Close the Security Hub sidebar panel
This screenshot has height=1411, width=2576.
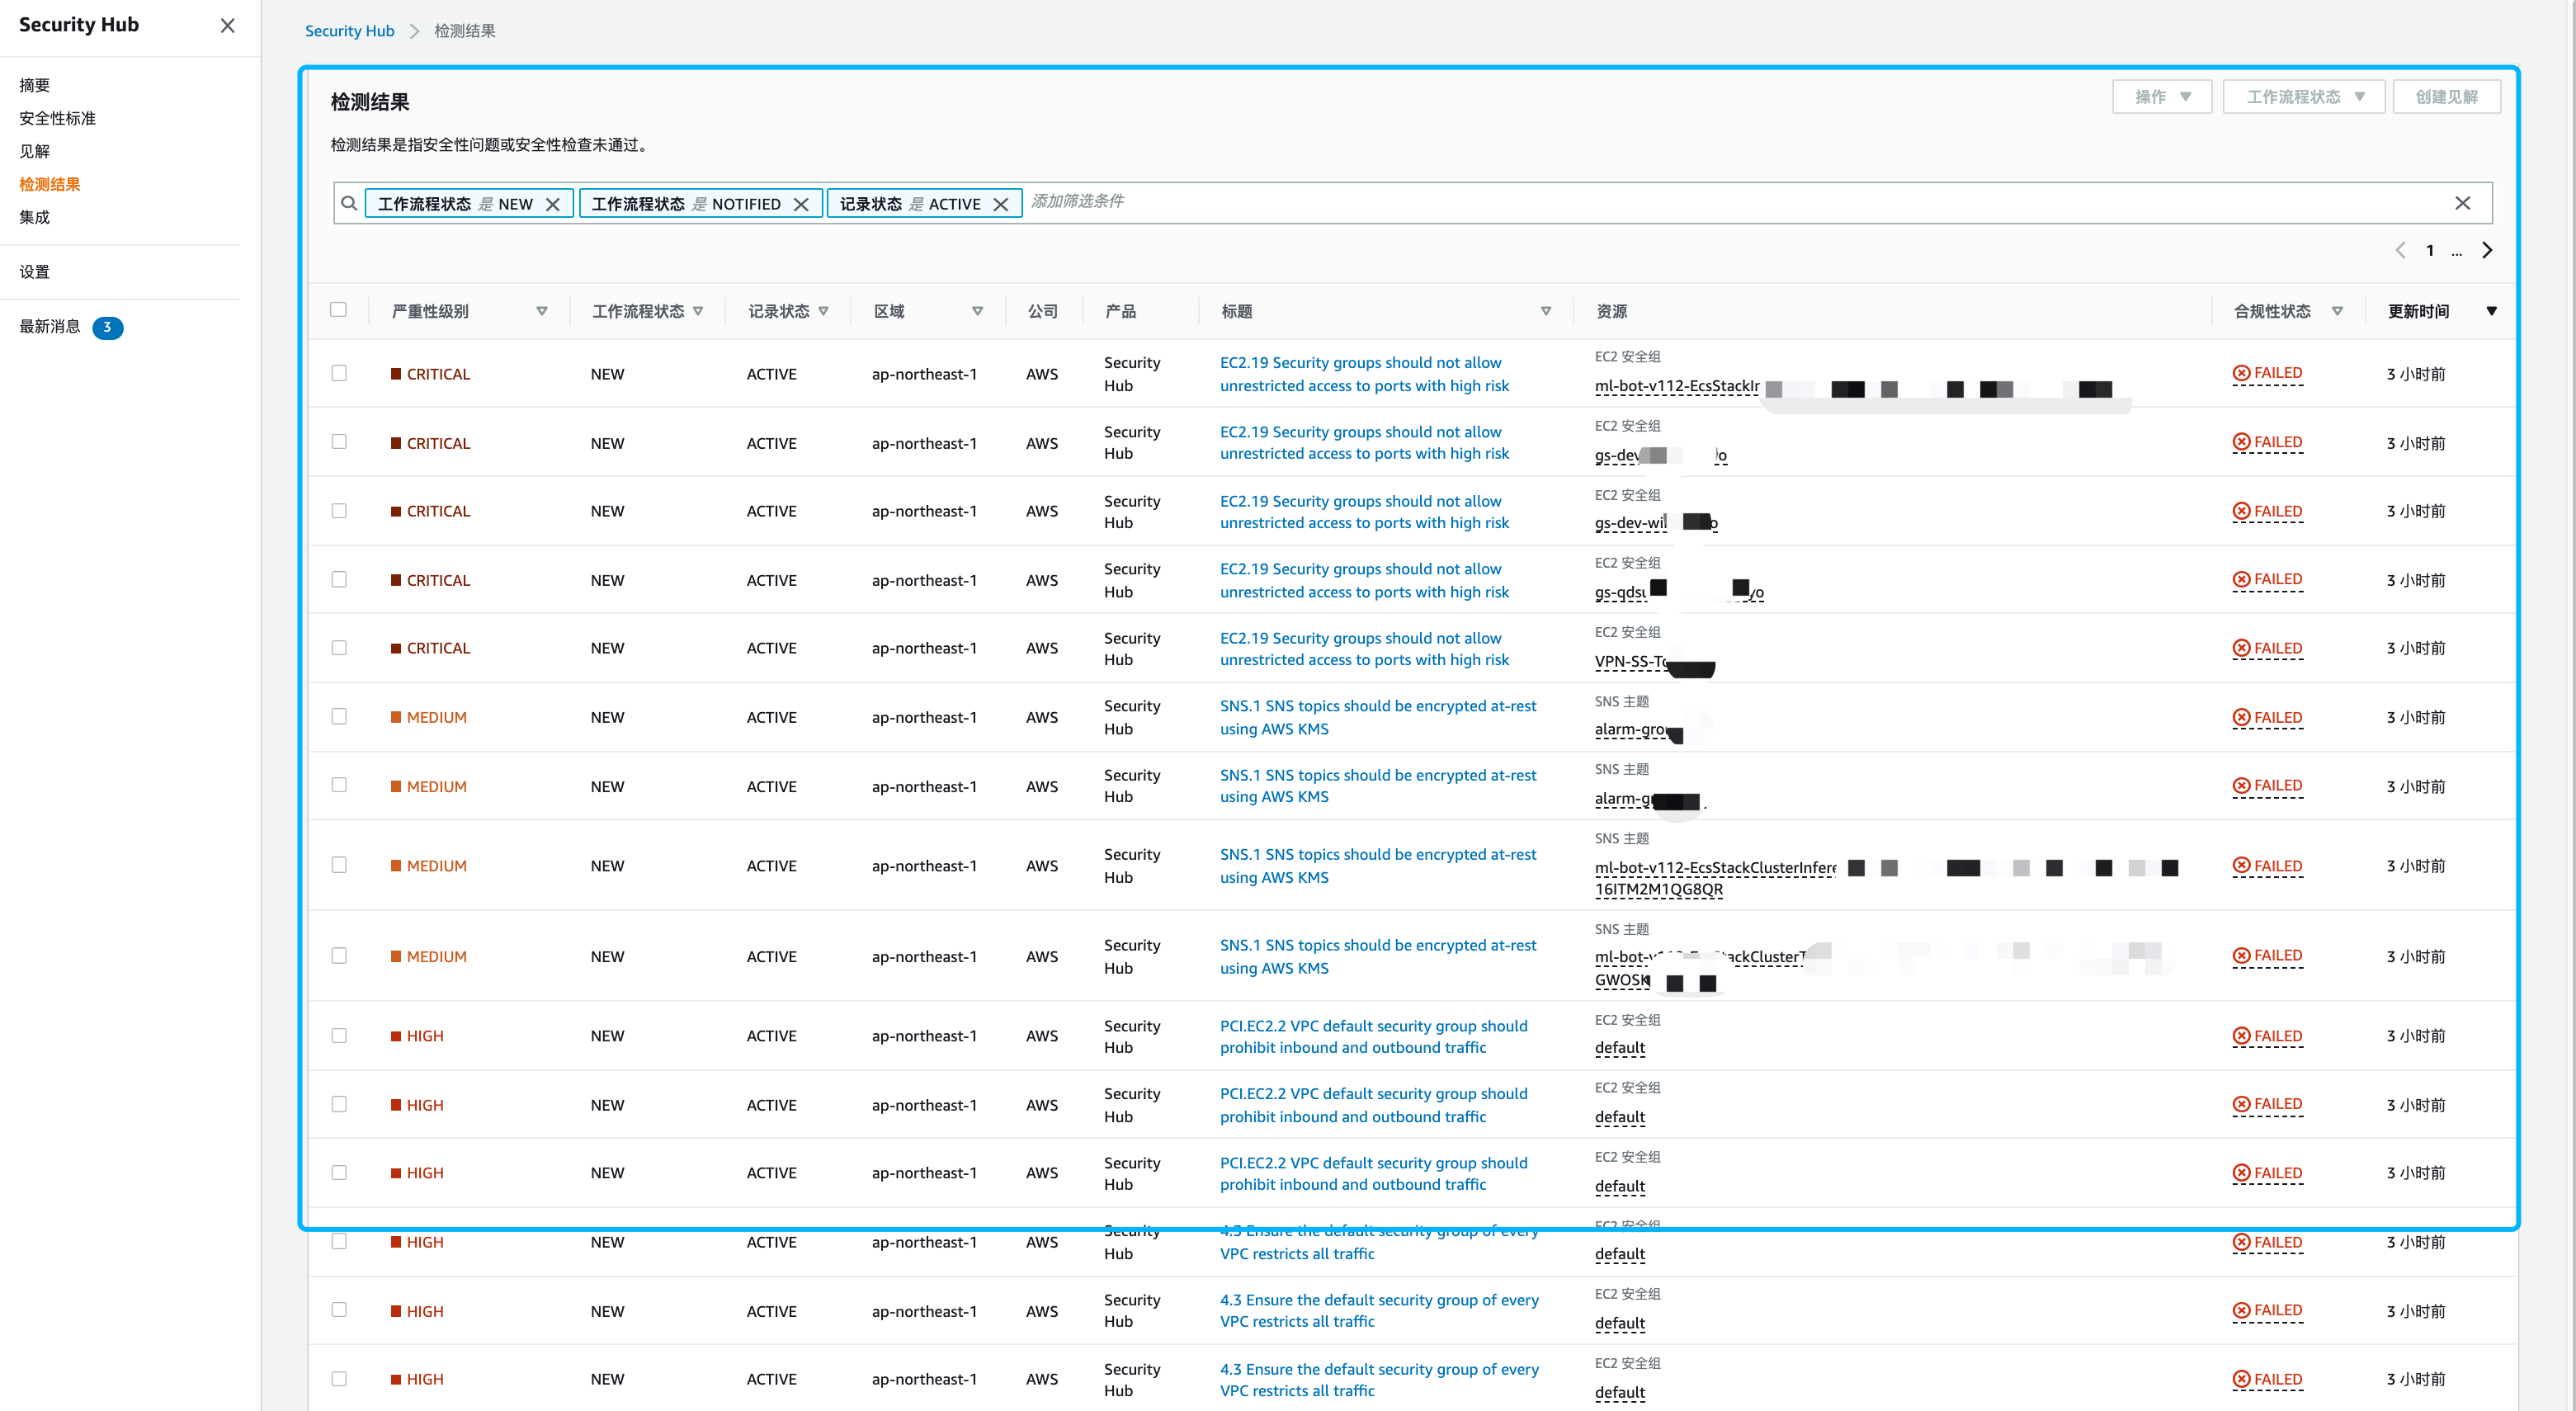pos(228,26)
